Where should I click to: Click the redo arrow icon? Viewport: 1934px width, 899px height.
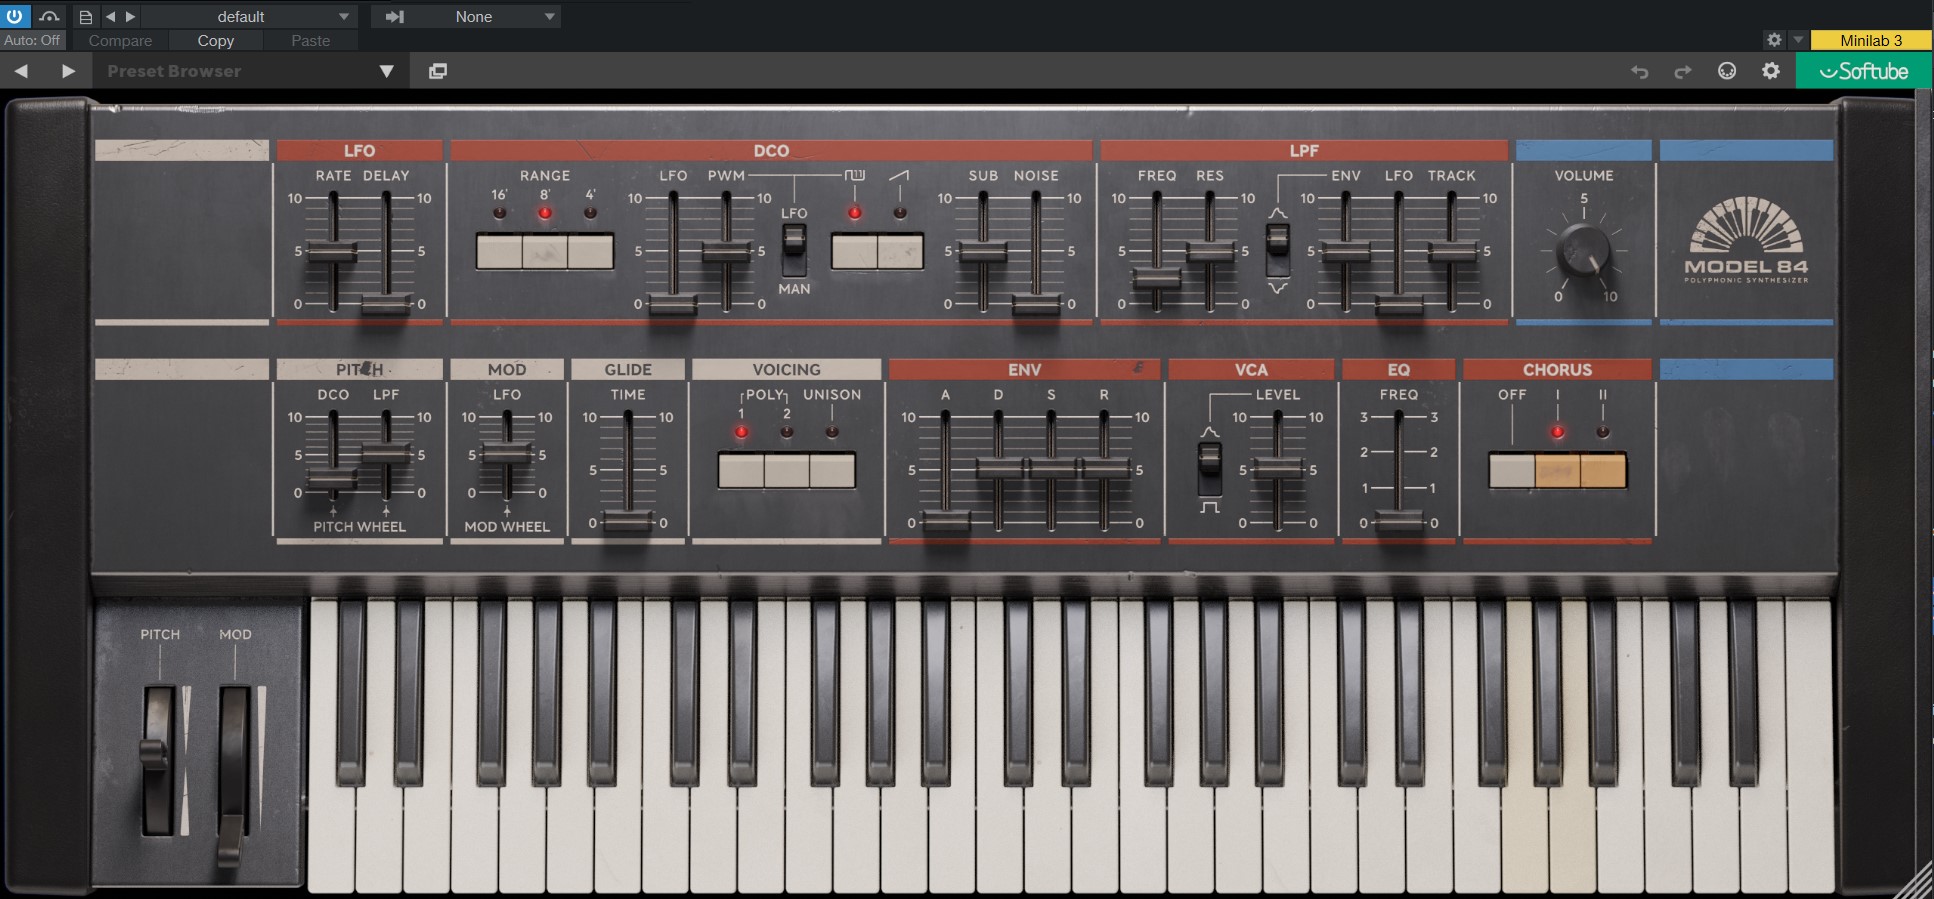pyautogui.click(x=1683, y=71)
